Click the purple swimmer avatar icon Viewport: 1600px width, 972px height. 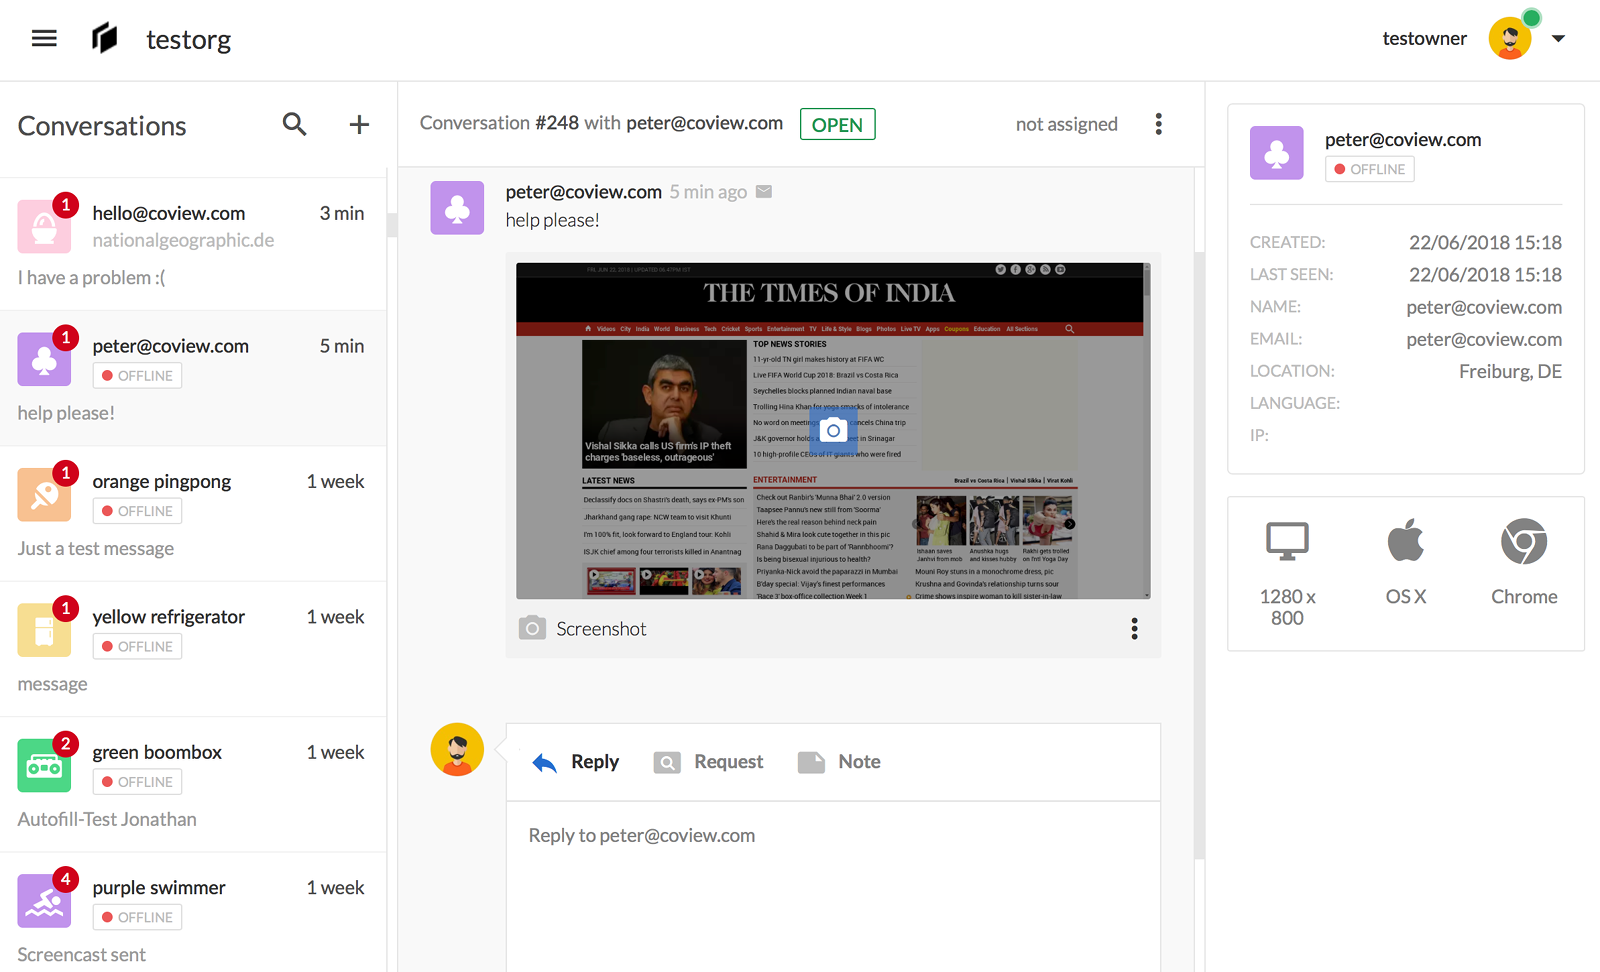point(44,900)
